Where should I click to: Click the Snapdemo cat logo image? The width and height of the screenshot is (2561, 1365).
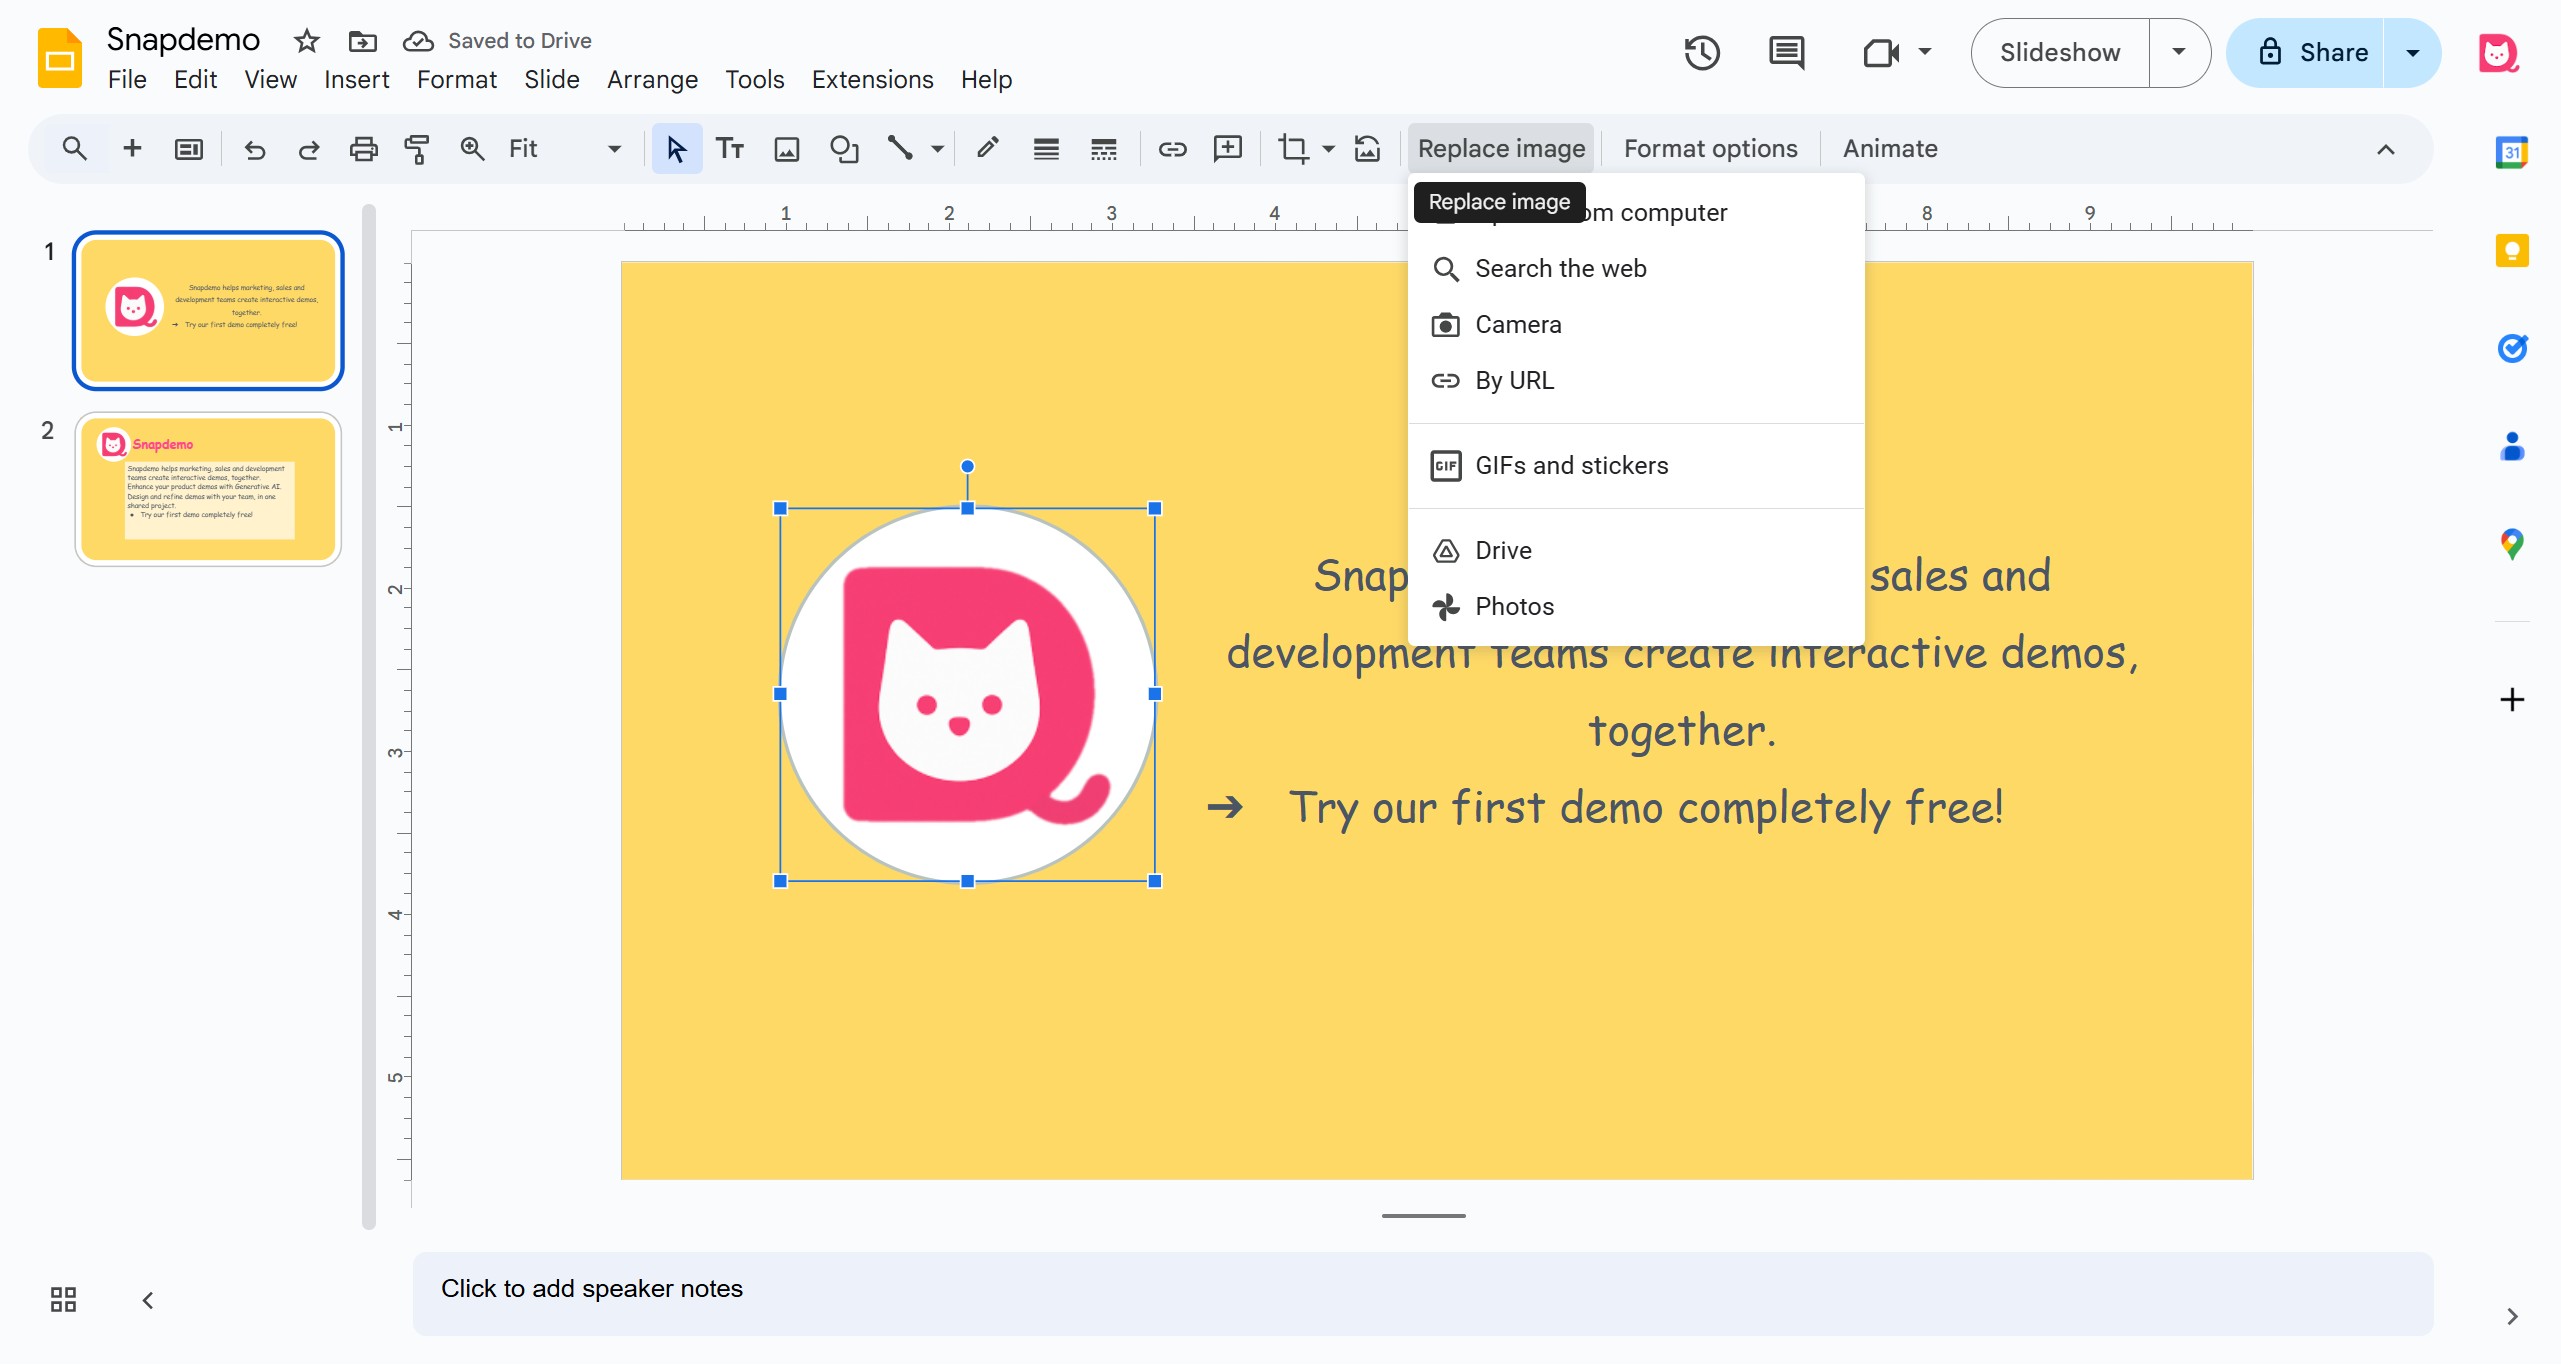[967, 694]
